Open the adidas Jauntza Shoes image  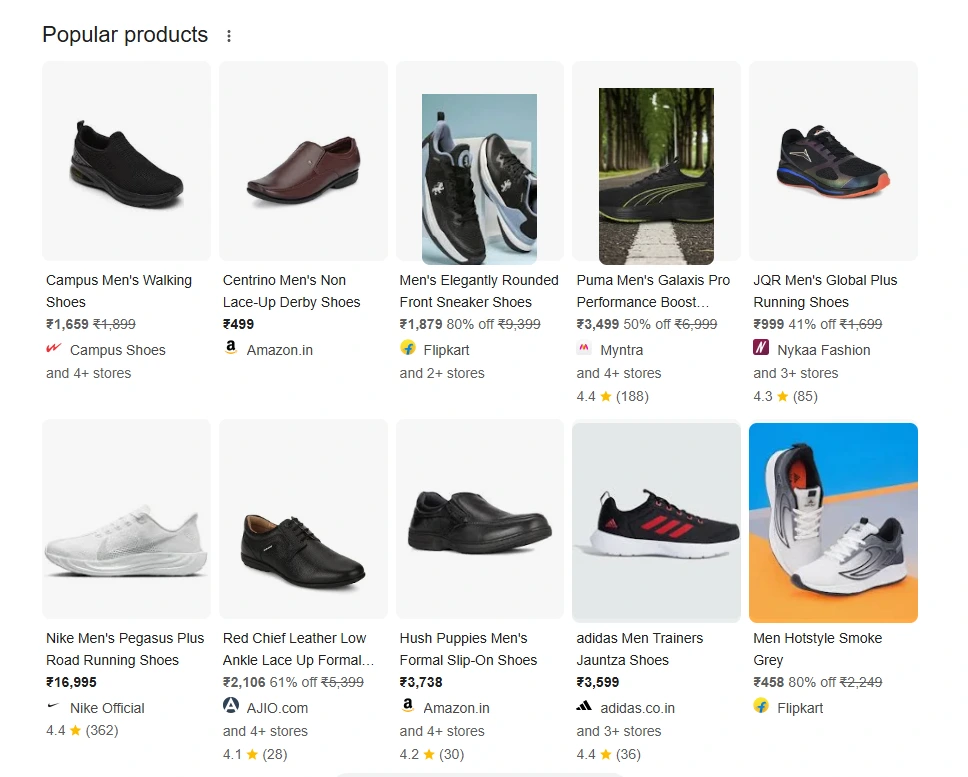pyautogui.click(x=656, y=521)
